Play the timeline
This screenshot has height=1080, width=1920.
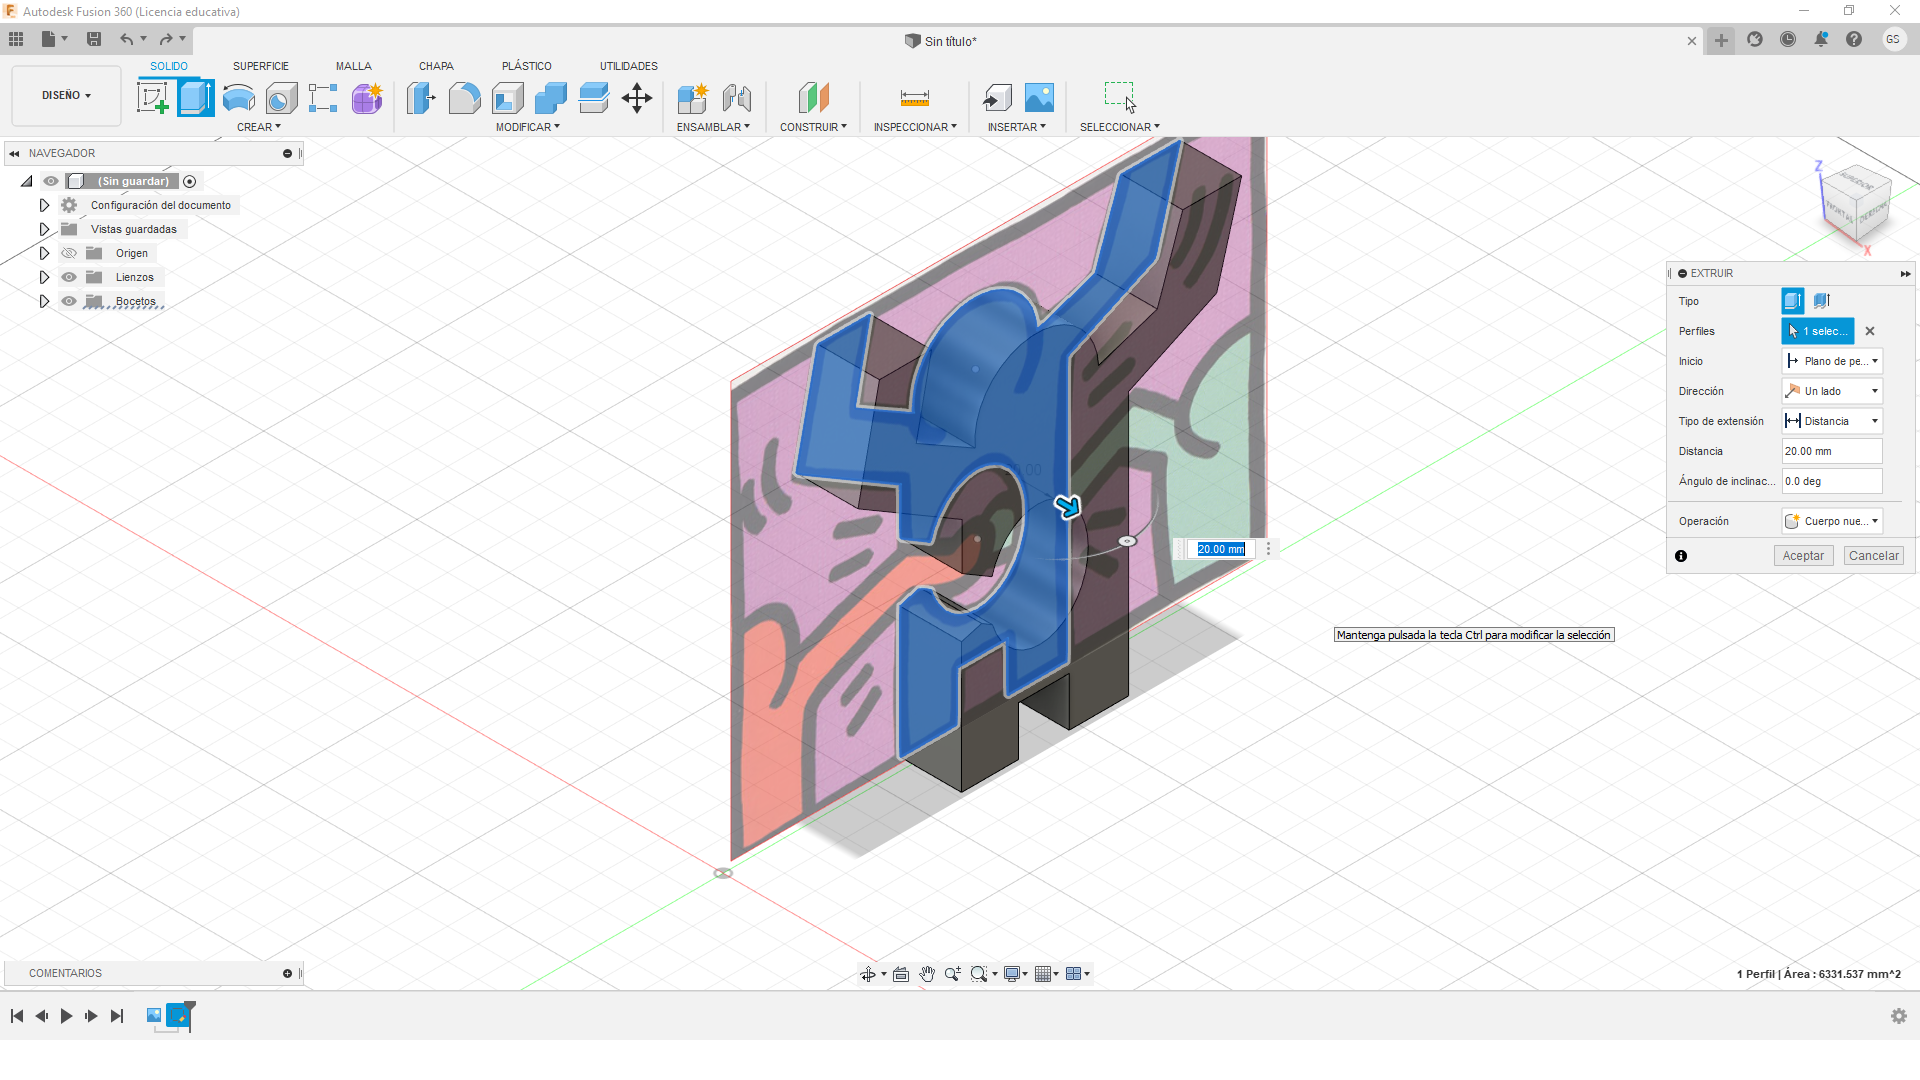pos(66,1016)
